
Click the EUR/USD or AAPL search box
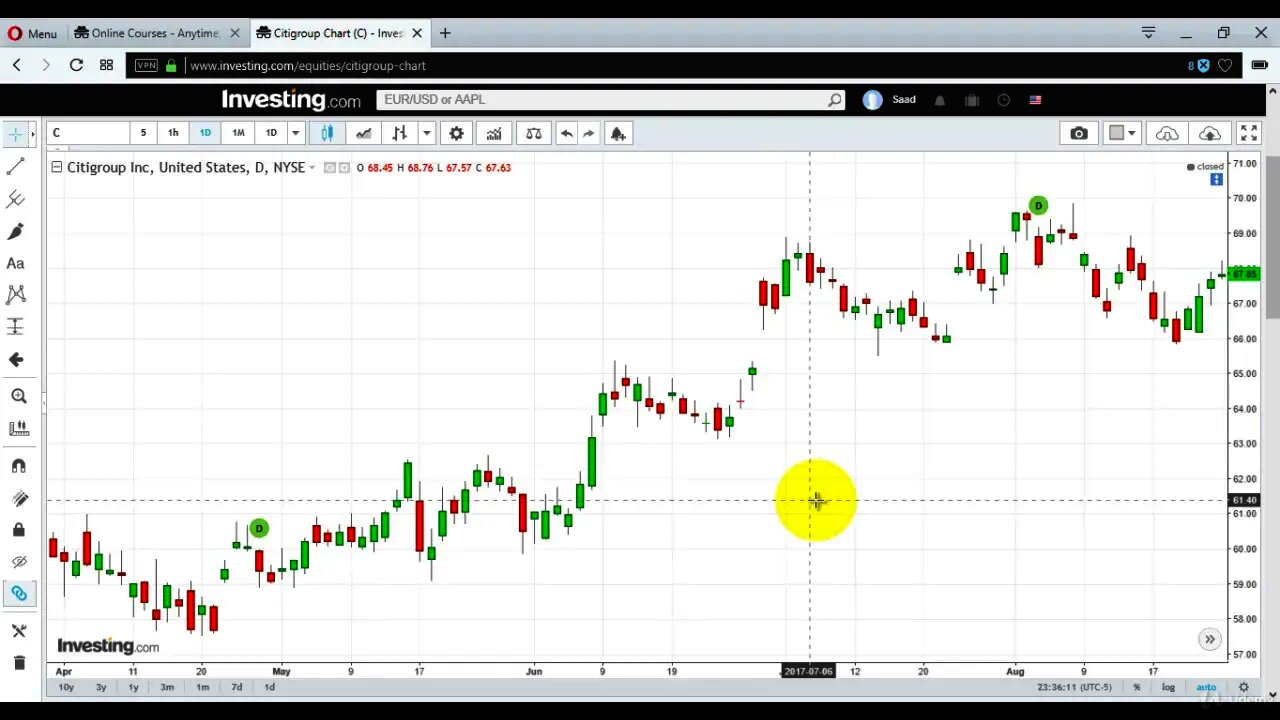click(601, 99)
